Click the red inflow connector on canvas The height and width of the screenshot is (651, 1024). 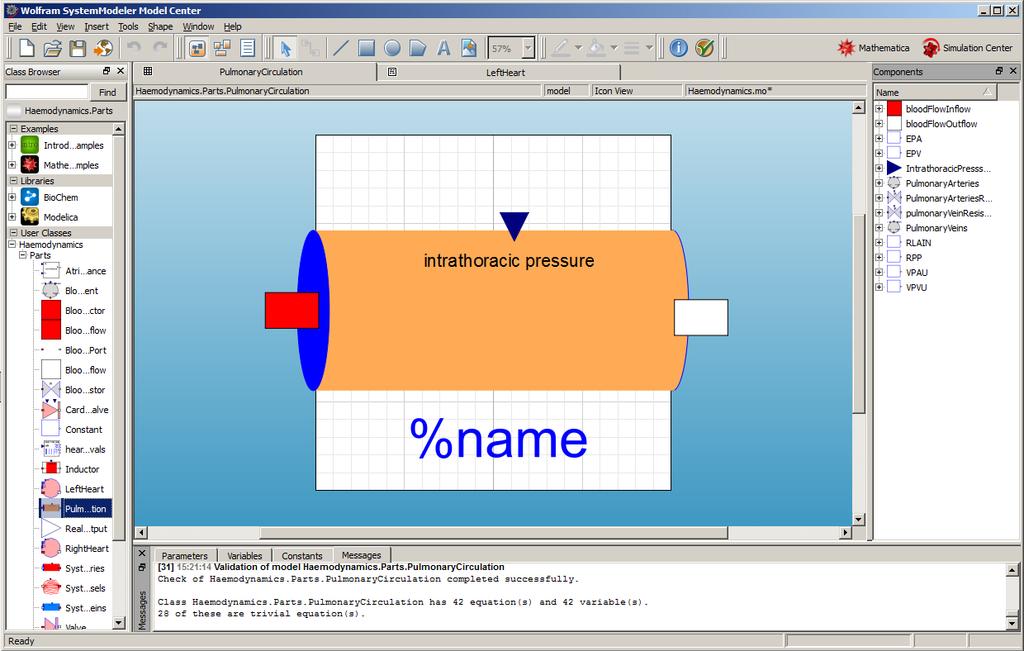point(291,310)
